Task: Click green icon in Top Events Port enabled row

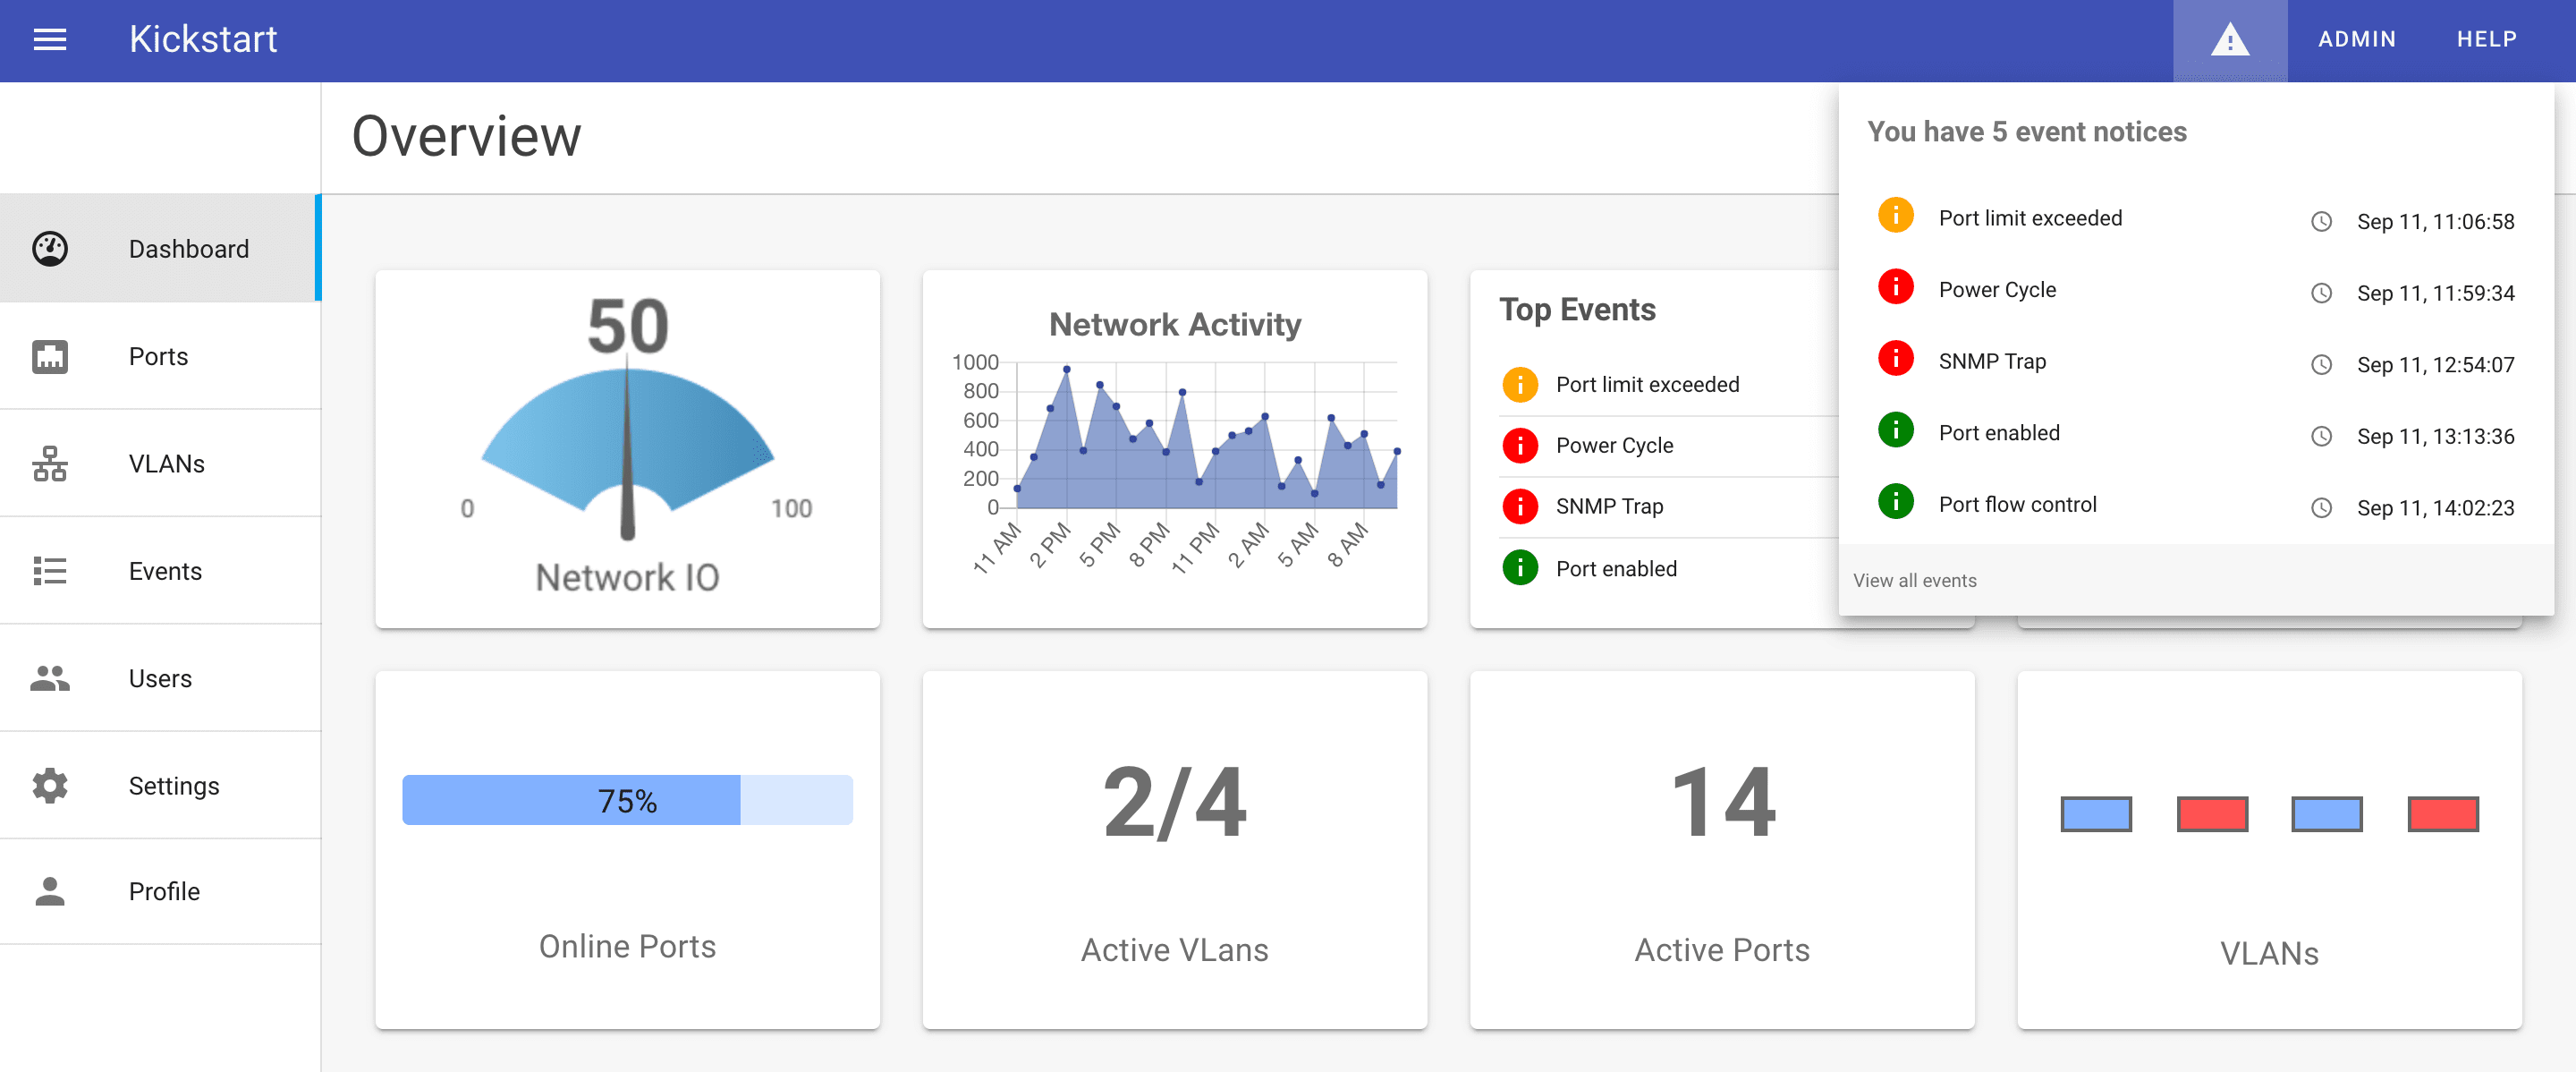Action: [x=1520, y=568]
